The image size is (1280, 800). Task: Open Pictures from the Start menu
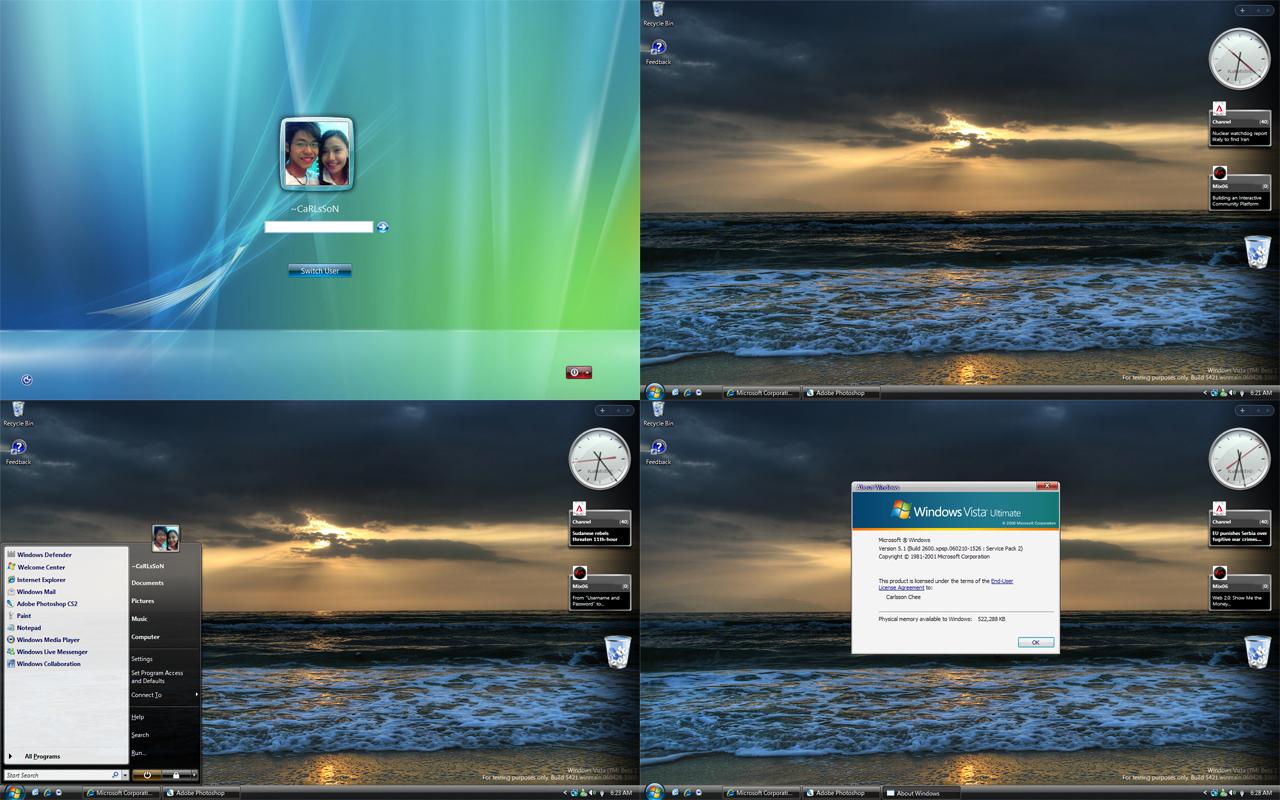coord(143,601)
